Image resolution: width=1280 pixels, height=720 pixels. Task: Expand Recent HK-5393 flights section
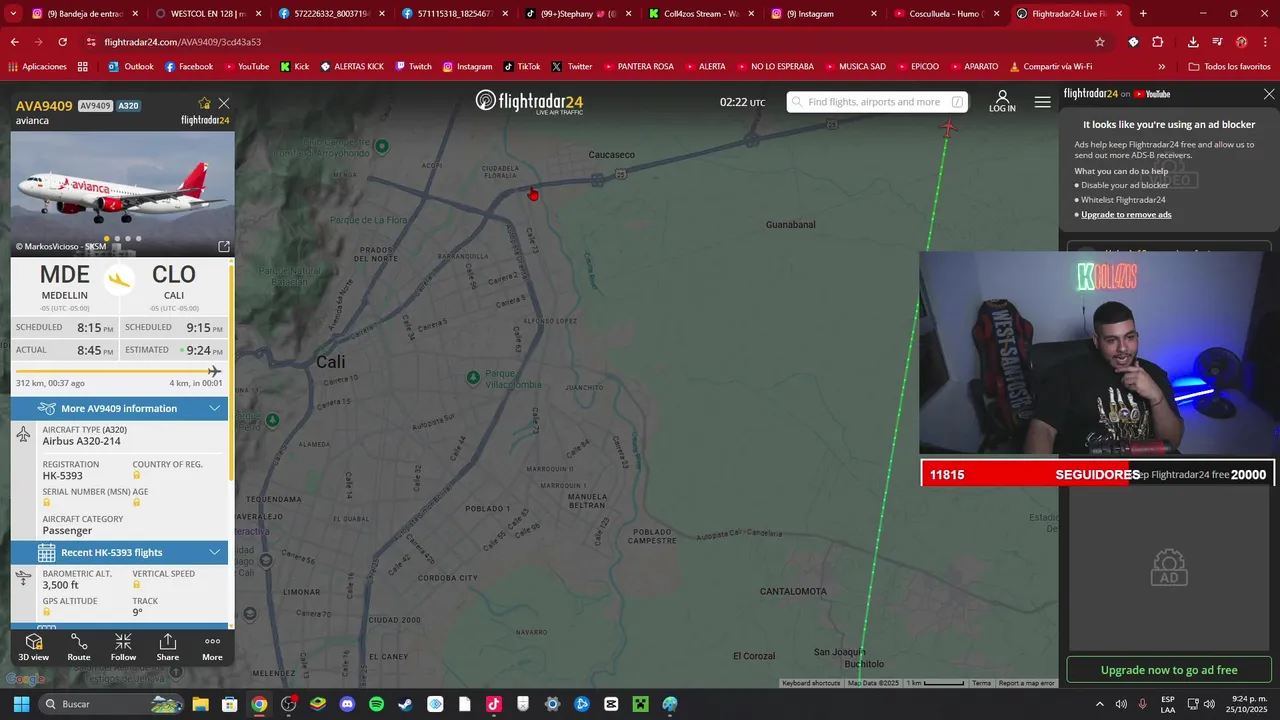coord(120,552)
